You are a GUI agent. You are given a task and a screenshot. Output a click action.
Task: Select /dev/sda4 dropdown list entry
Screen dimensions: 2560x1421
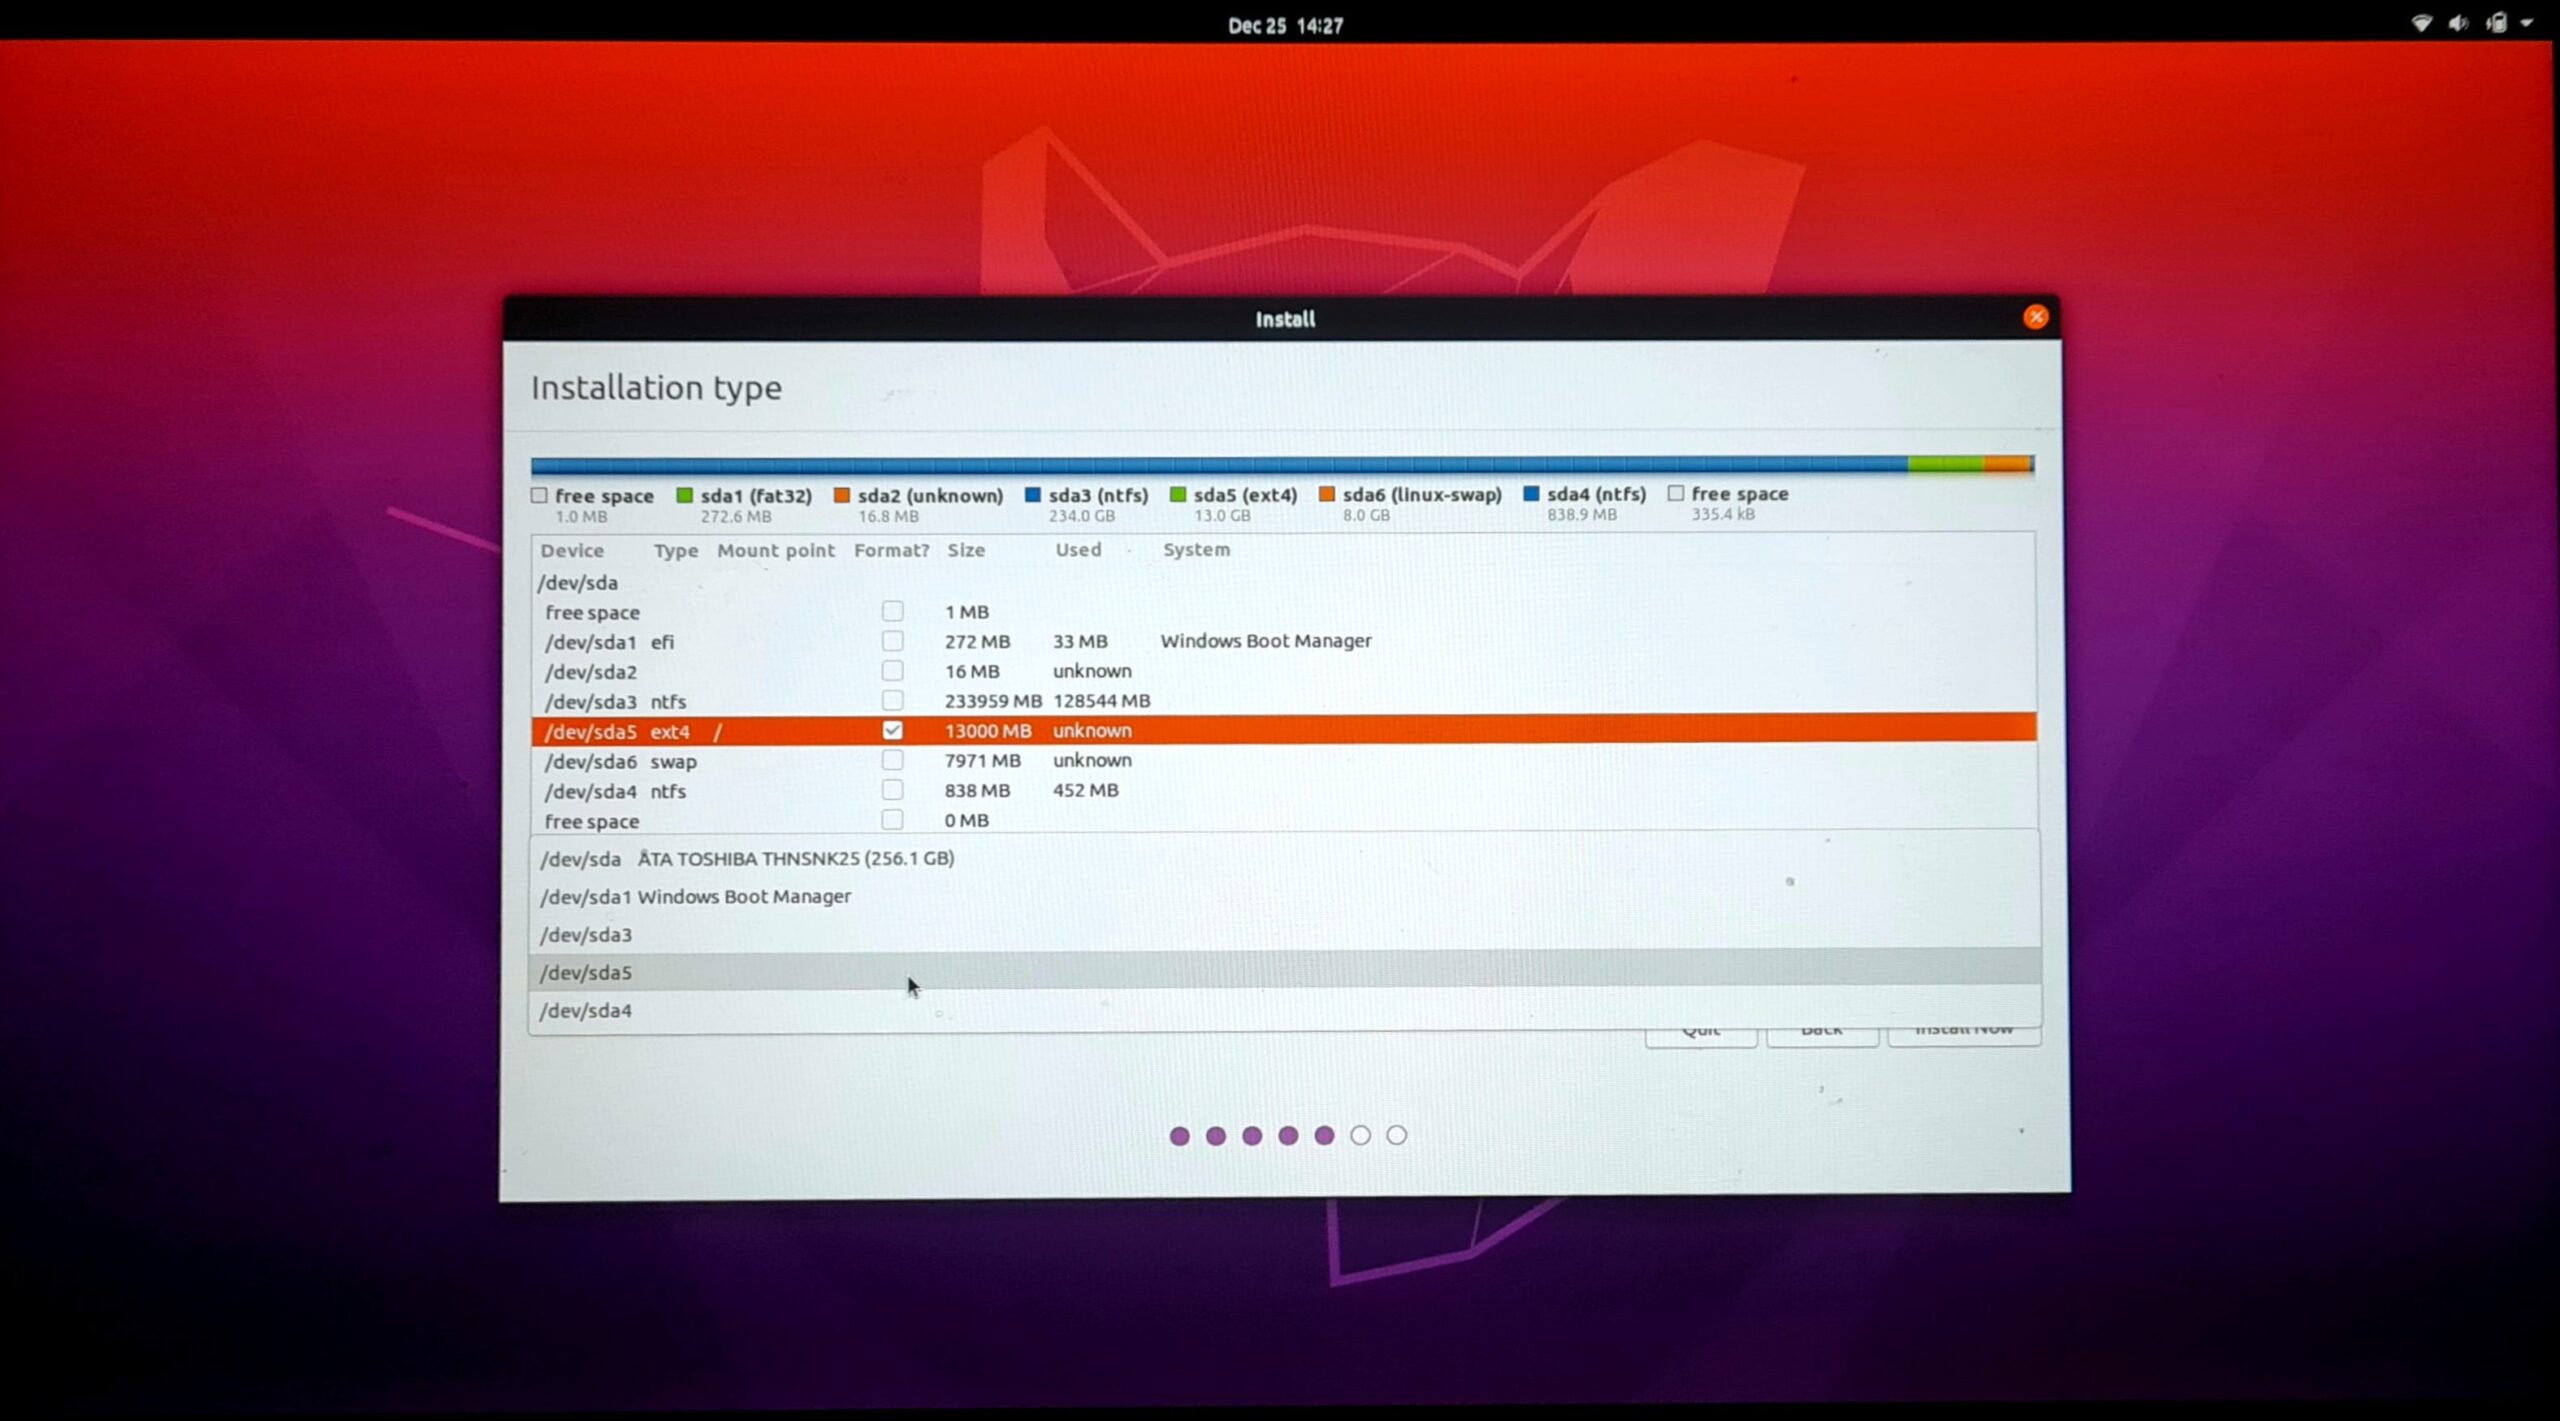[586, 1010]
